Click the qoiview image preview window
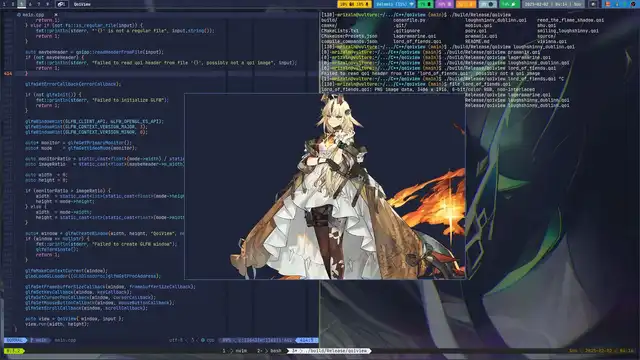The height and width of the screenshot is (360, 640). (x=325, y=187)
